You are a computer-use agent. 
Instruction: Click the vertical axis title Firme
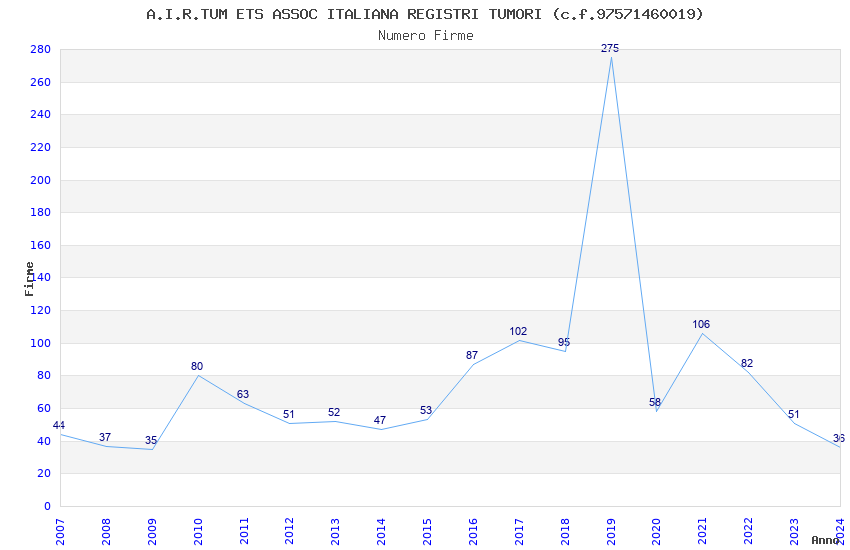29,279
